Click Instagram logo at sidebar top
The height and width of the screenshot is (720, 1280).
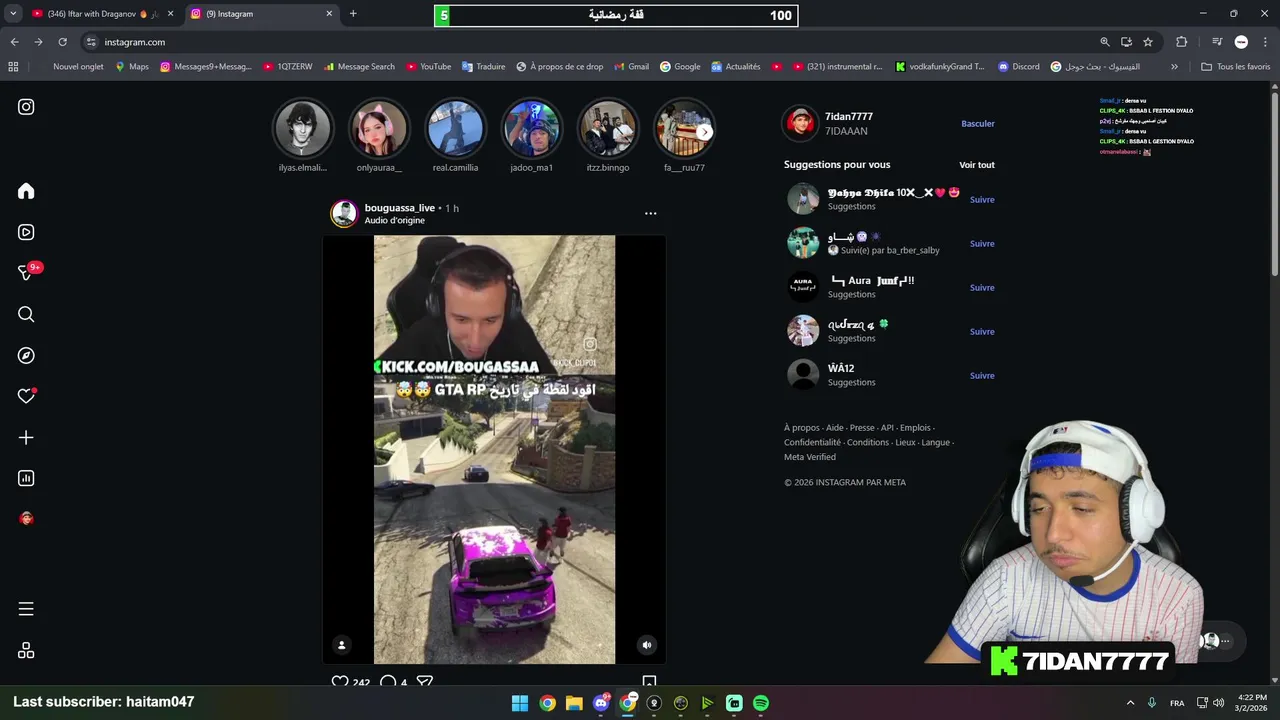coord(26,107)
